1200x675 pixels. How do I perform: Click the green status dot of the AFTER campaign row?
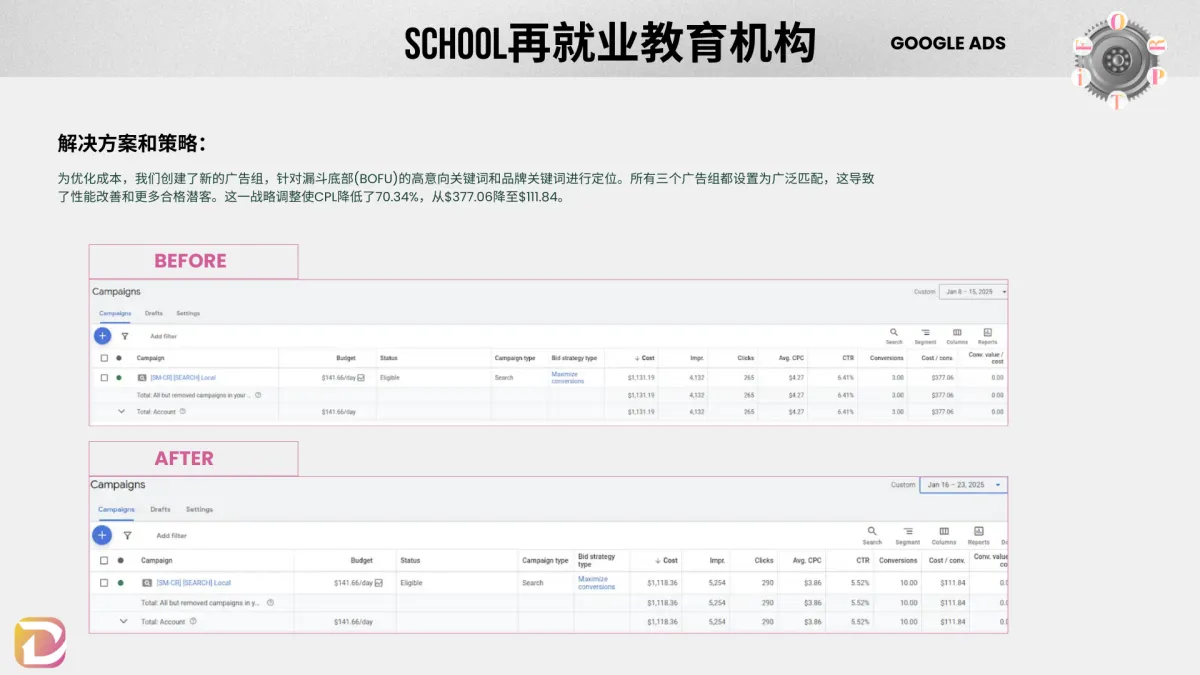(x=121, y=582)
